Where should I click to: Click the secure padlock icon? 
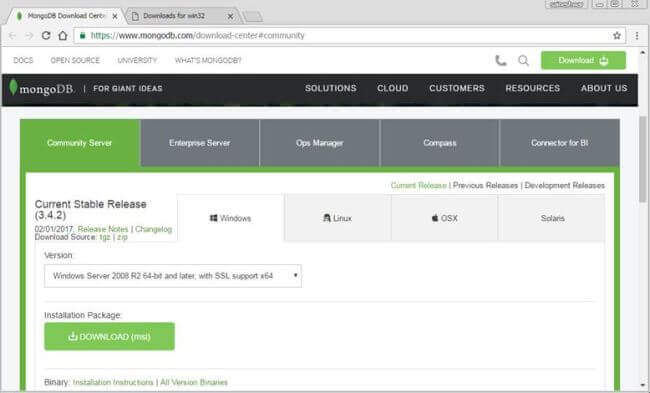pos(82,36)
